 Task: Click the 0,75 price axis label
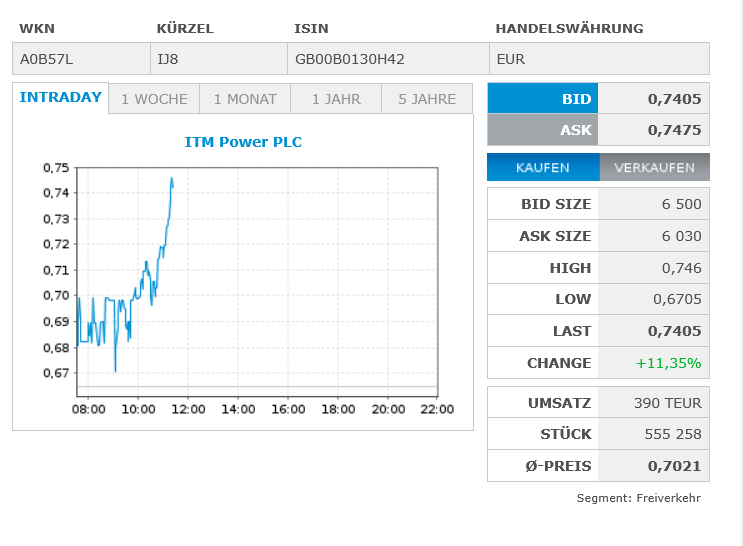click(56, 168)
